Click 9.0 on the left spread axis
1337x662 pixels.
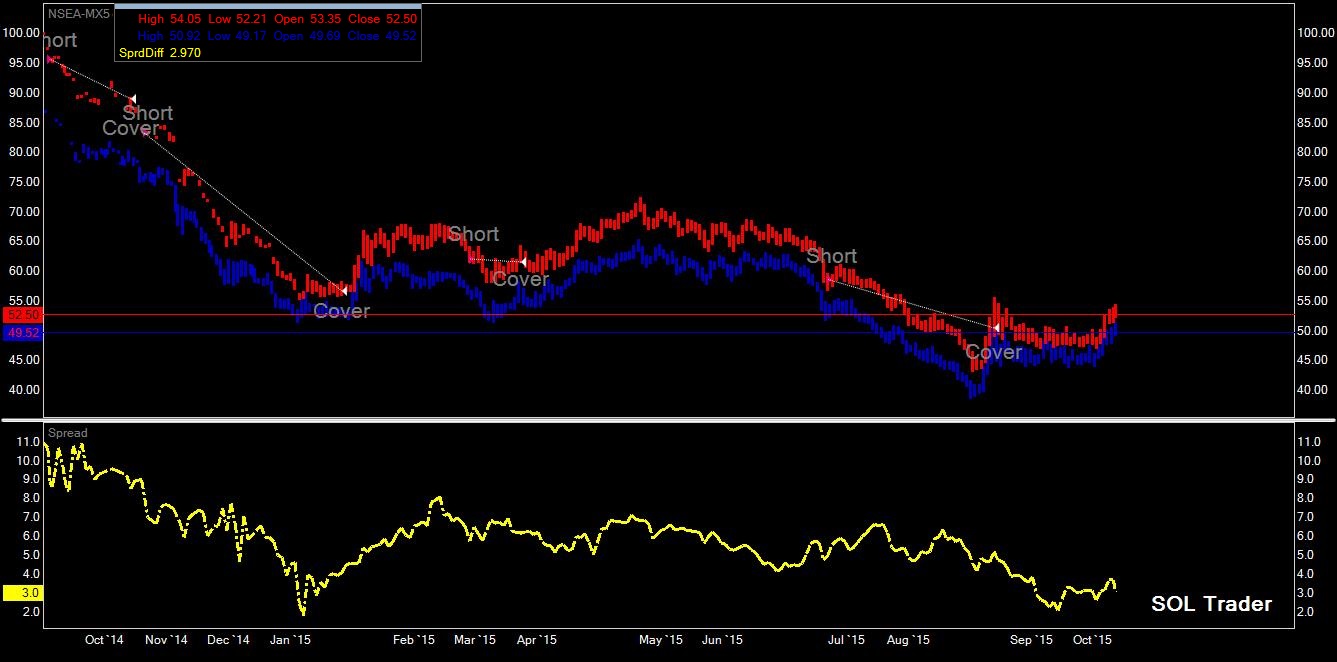pyautogui.click(x=29, y=479)
